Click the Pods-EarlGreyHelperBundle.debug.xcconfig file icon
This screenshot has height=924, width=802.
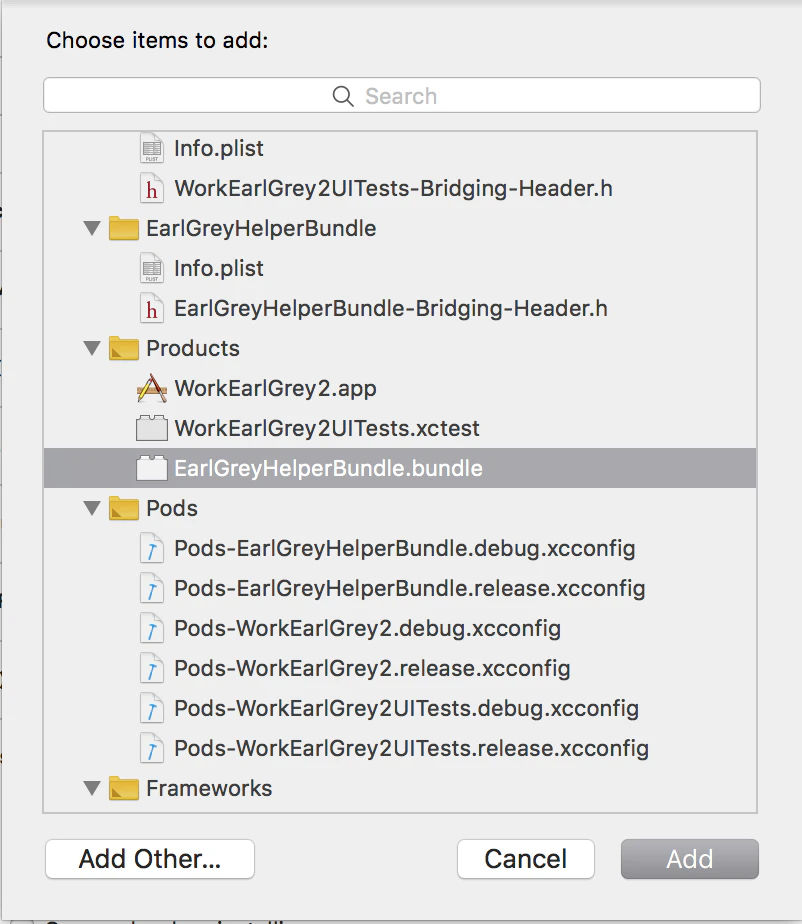point(152,549)
